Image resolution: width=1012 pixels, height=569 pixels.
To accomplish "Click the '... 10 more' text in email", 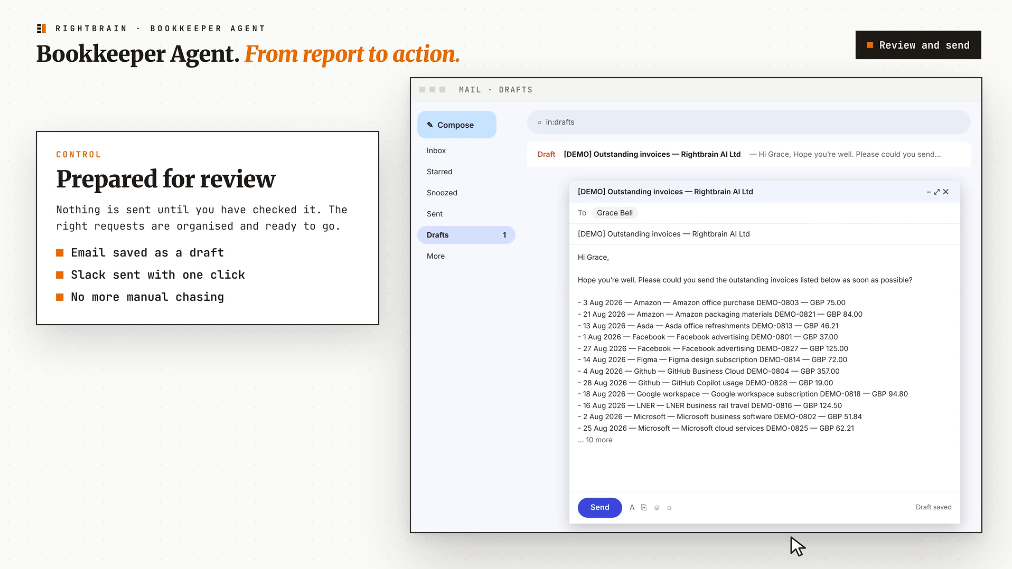I will 595,440.
